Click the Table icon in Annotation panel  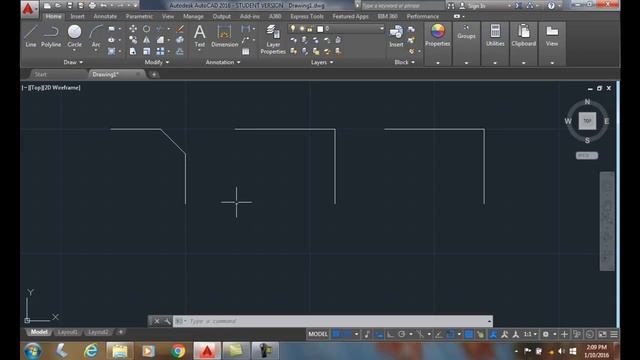click(246, 51)
